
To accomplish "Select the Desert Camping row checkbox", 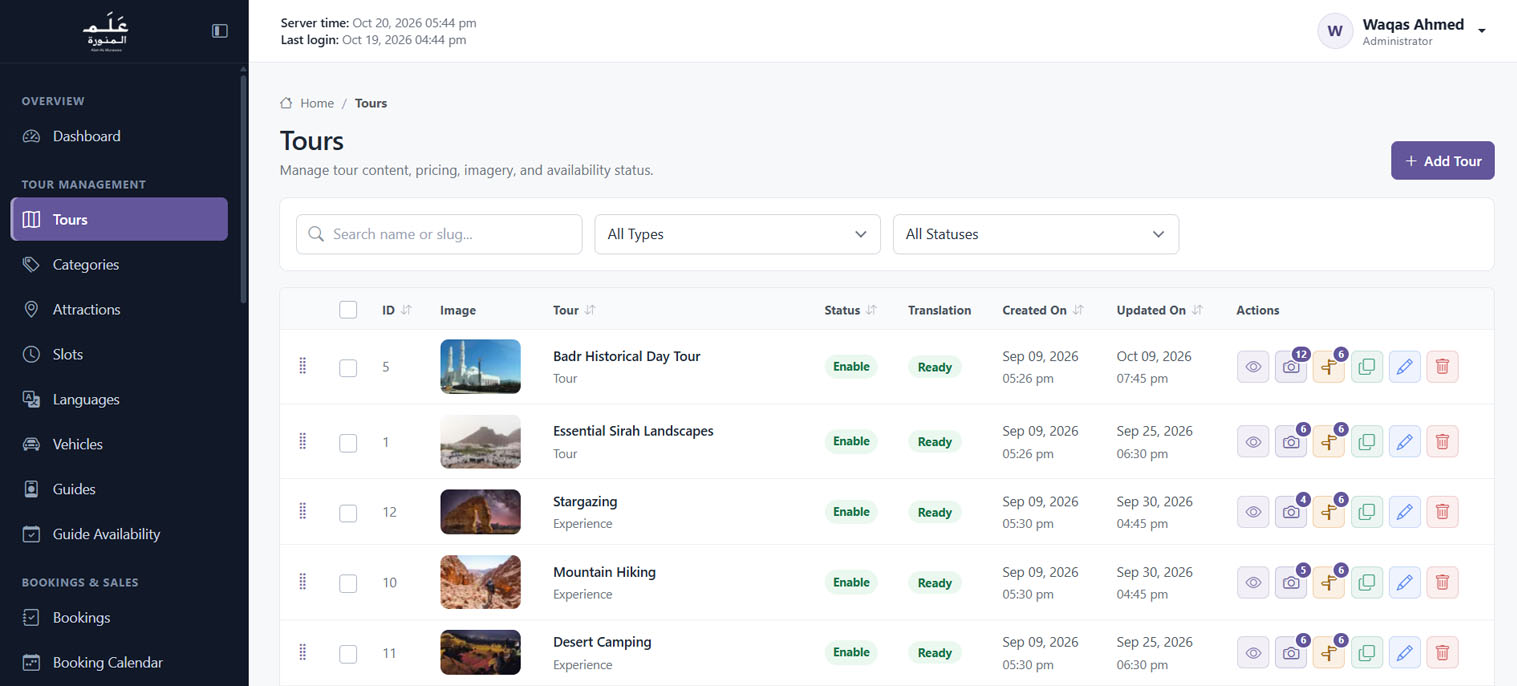I will pos(348,654).
